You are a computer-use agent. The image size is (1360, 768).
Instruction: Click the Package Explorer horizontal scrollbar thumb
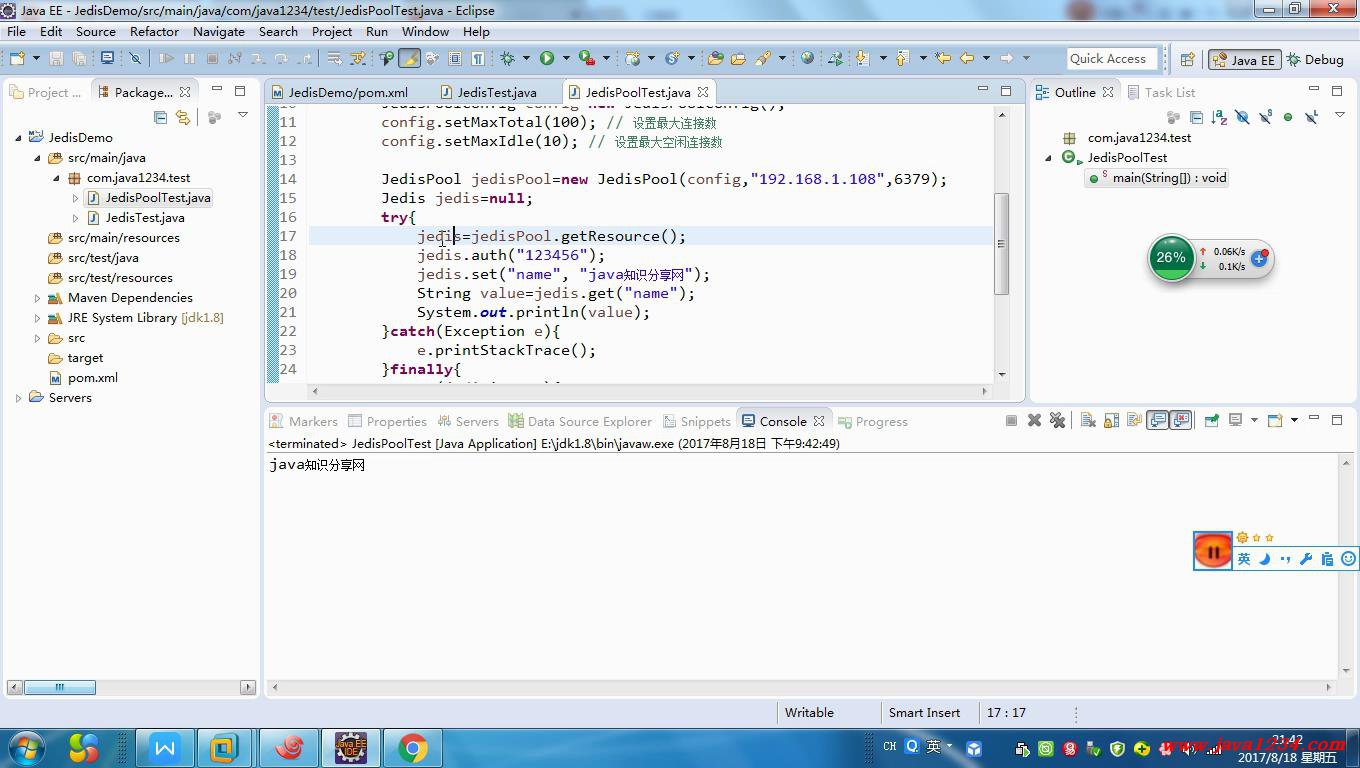(60, 687)
